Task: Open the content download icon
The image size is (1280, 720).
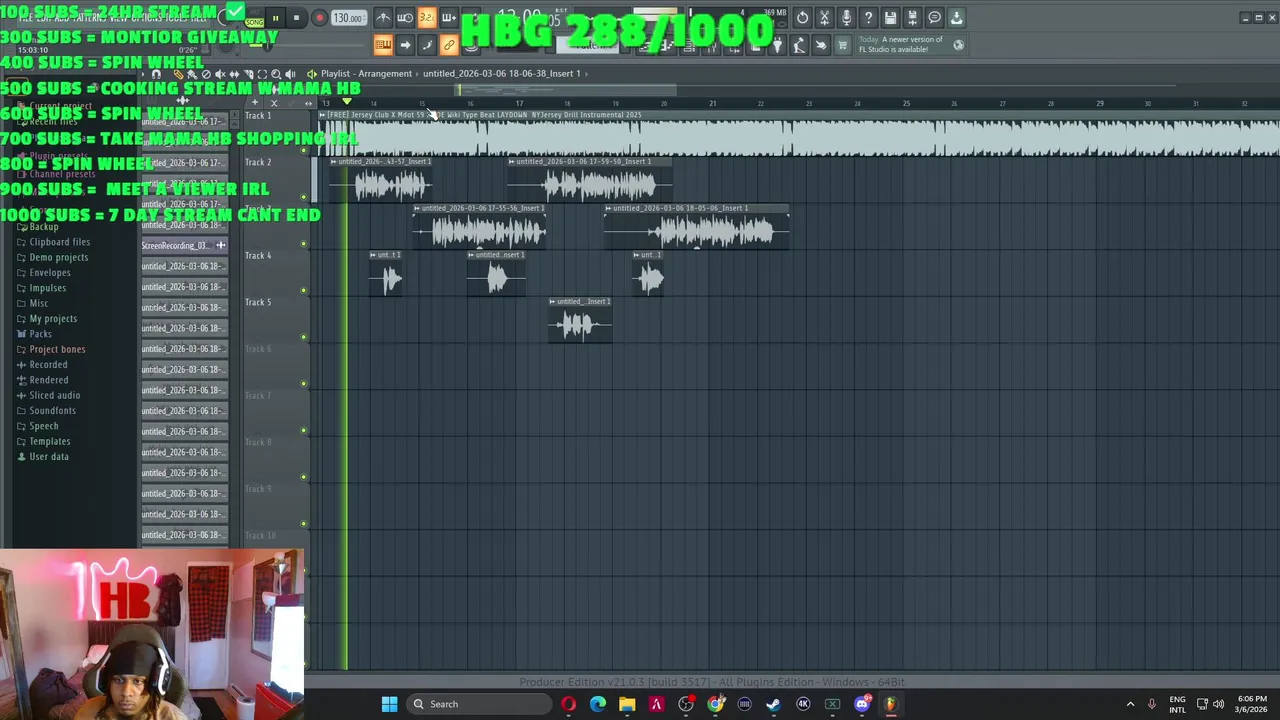Action: 956,18
